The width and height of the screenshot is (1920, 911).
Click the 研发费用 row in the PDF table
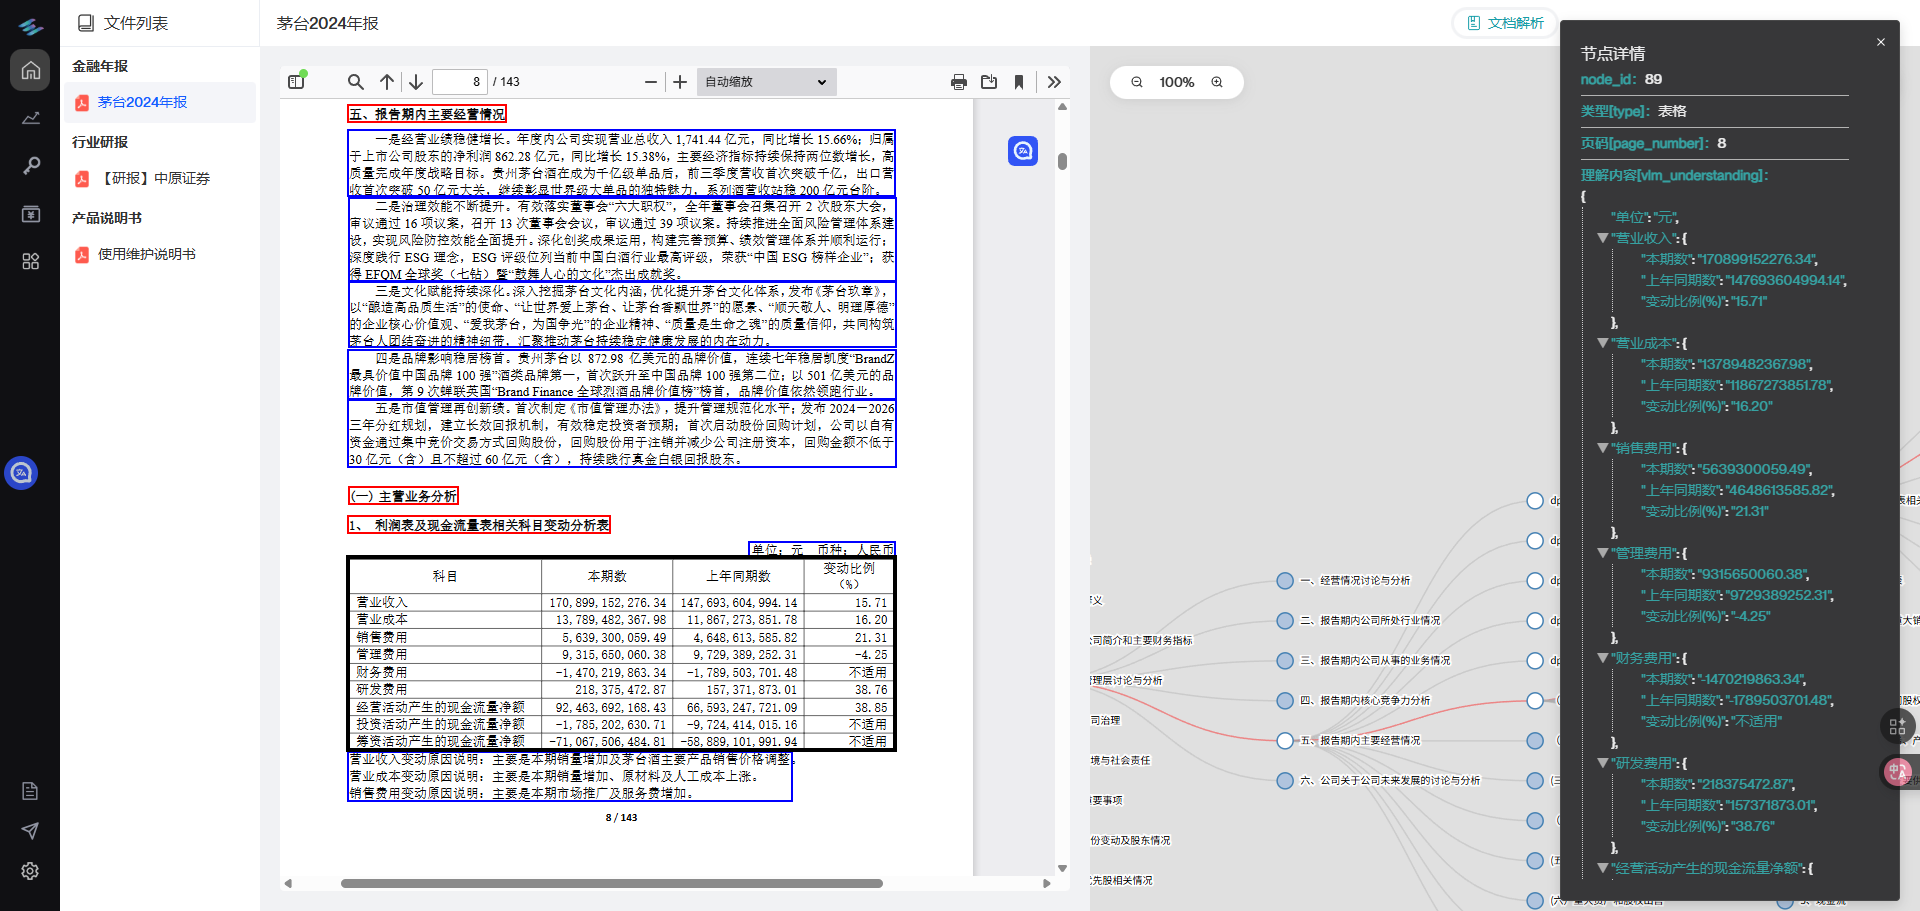(x=620, y=690)
